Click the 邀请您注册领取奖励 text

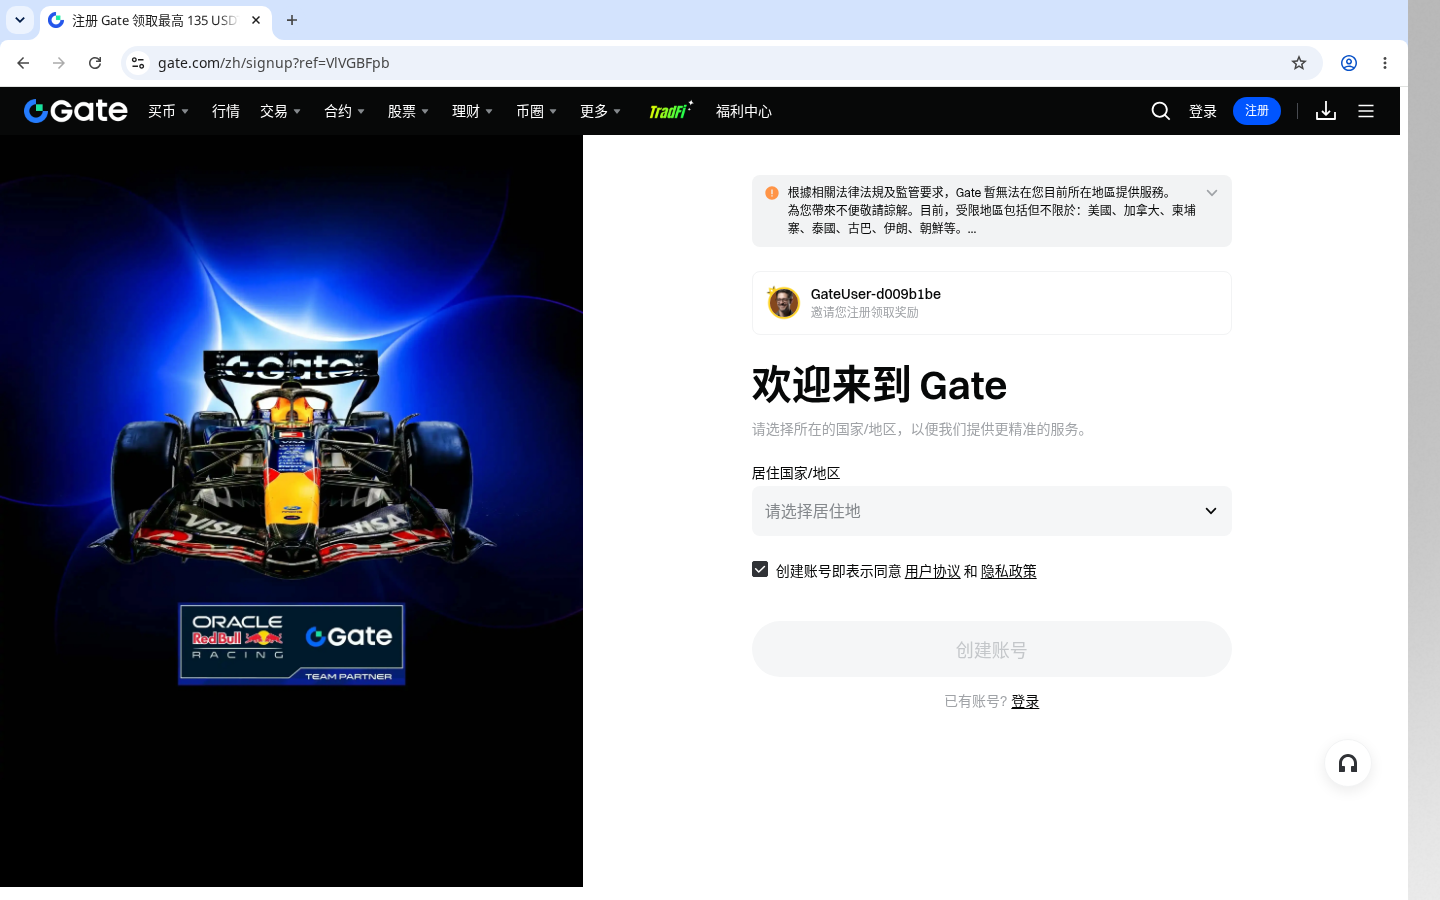(865, 312)
